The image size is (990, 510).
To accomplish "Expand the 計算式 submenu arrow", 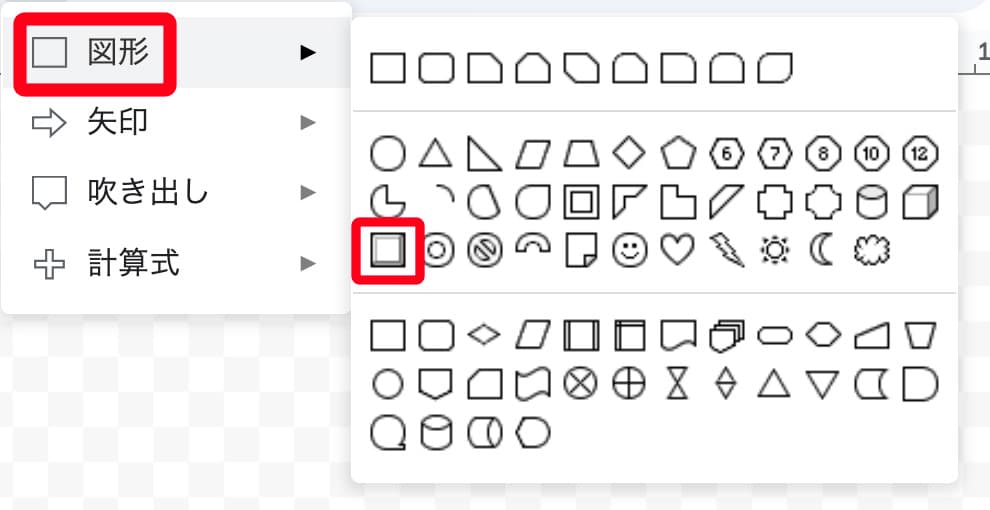I will 308,264.
